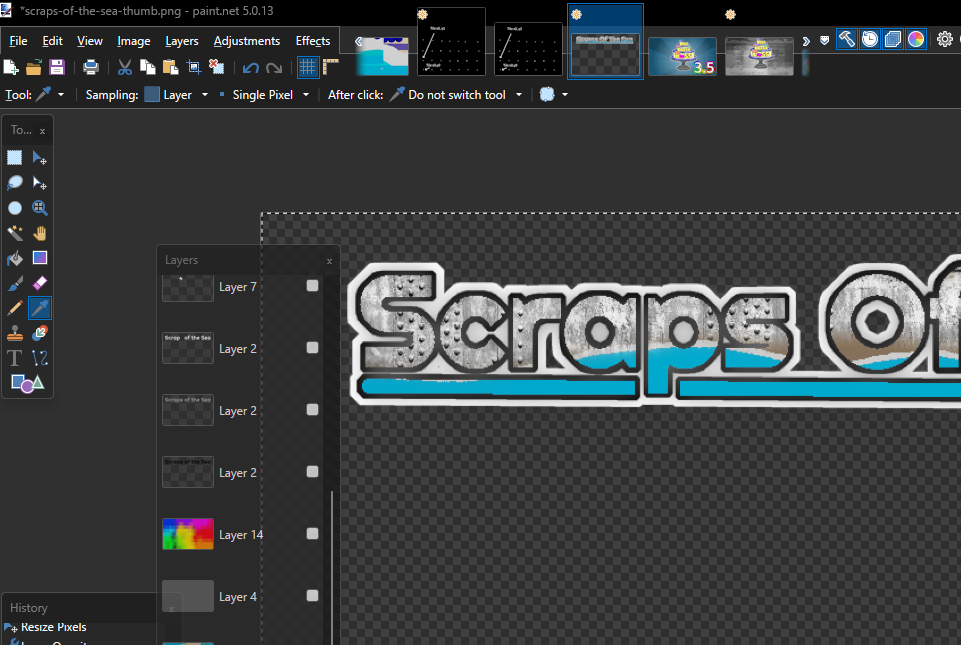The height and width of the screenshot is (645, 961).
Task: Toggle visibility checkbox for Layer 7
Action: (312, 286)
